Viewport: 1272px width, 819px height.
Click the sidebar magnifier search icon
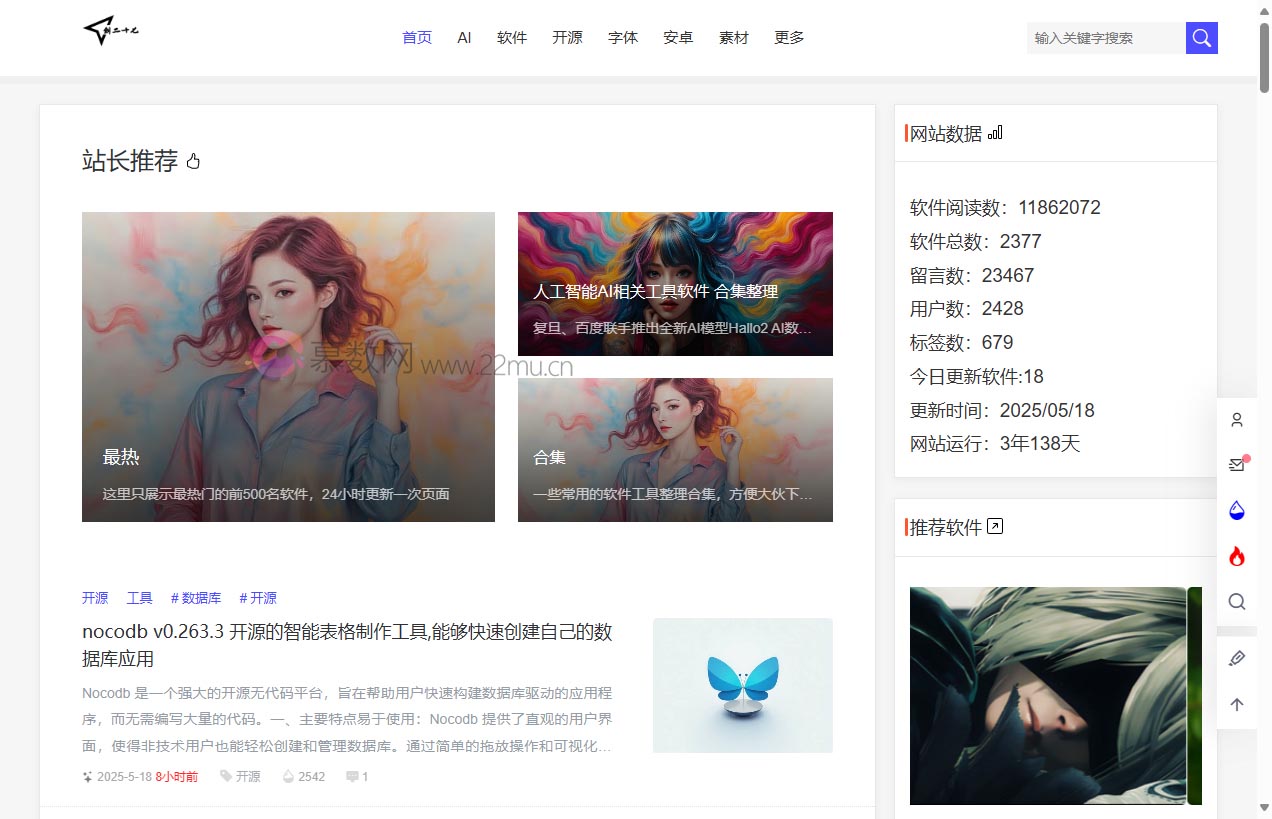pyautogui.click(x=1237, y=602)
